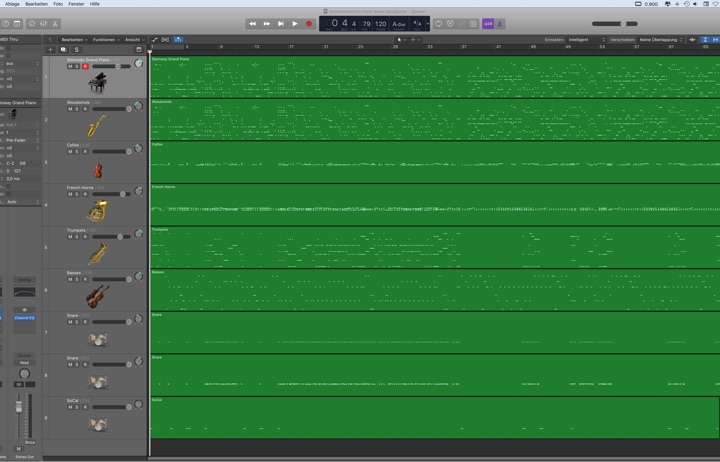Mute the Steinway Grand Piano track
Image resolution: width=720 pixels, height=462 pixels.
pos(70,66)
